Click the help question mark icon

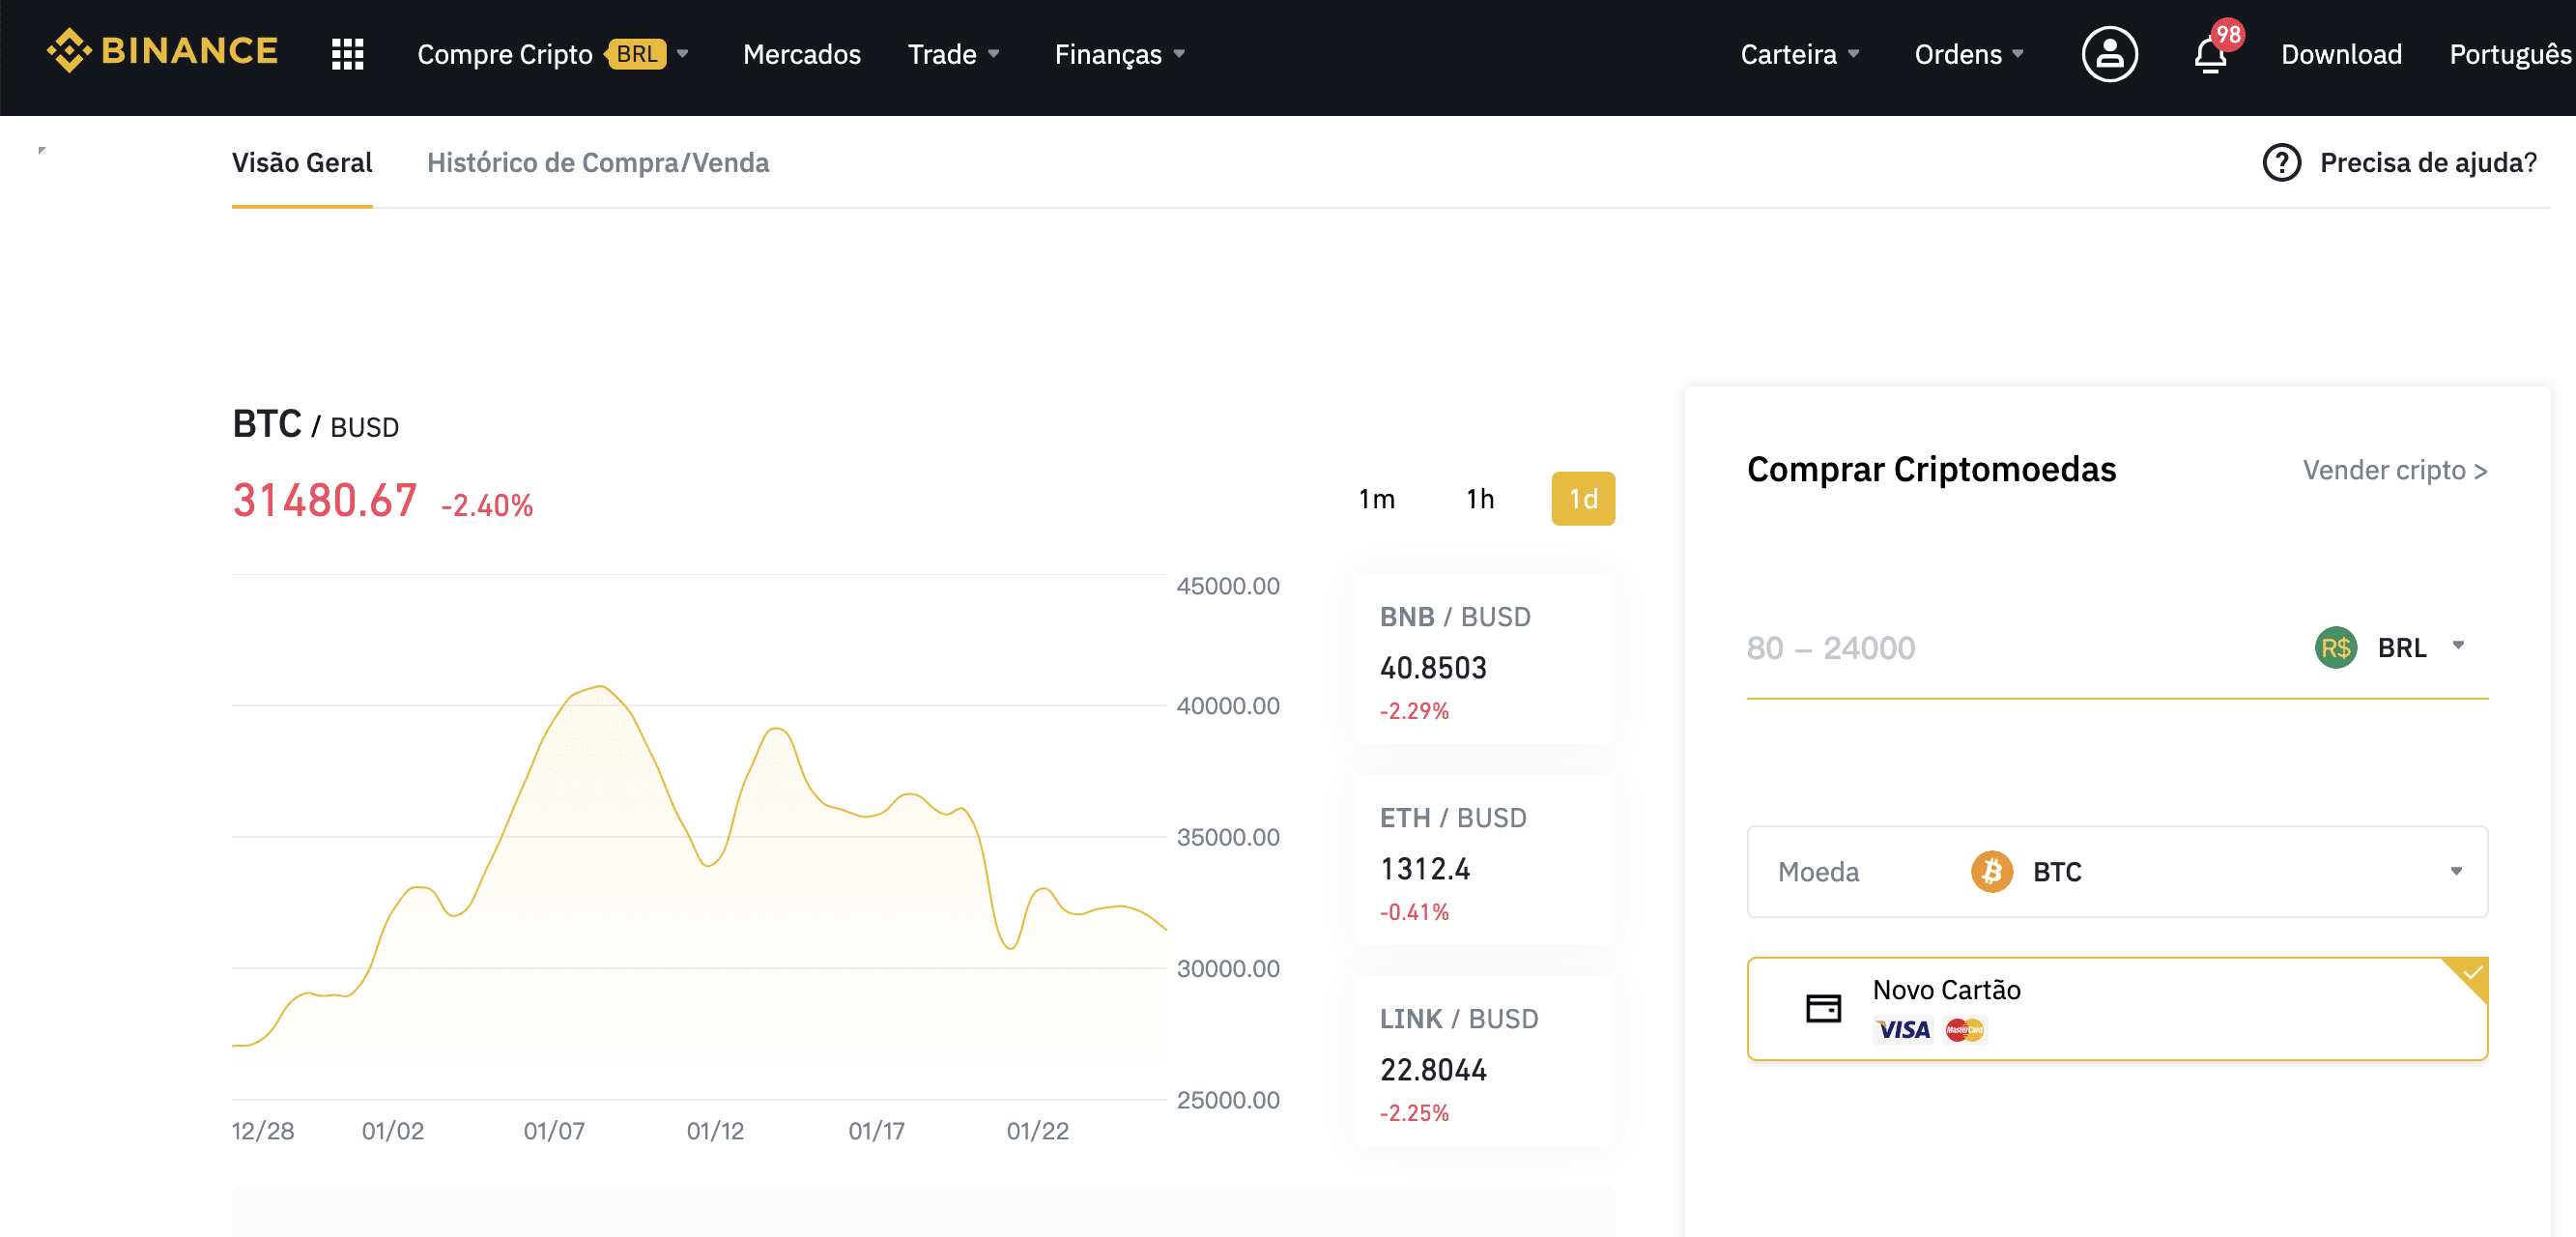[x=2281, y=162]
